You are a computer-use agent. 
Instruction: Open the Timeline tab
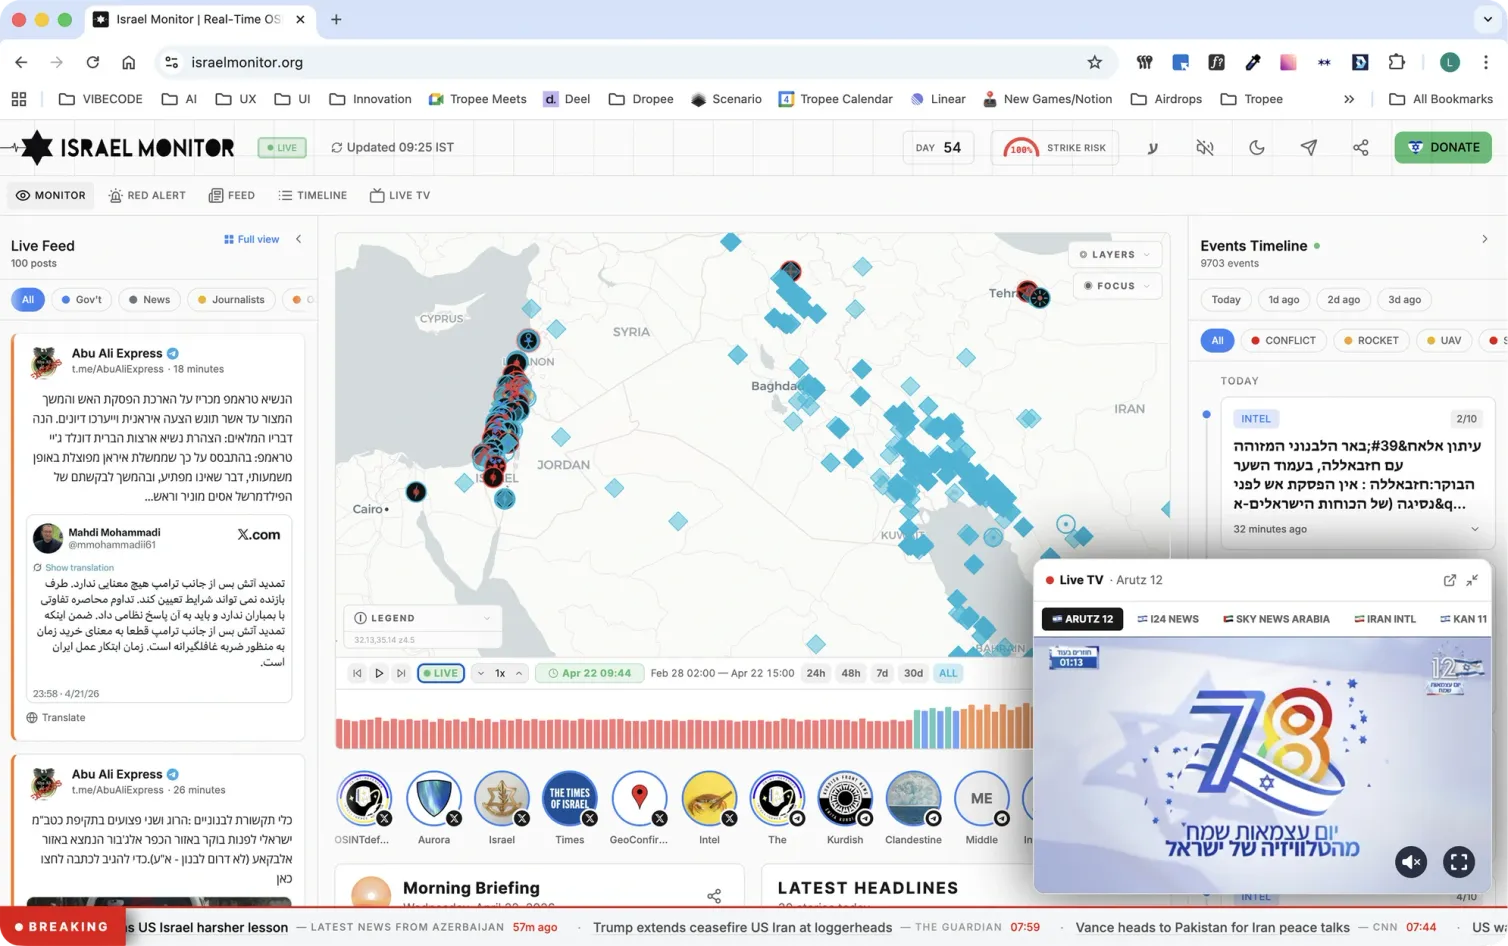(x=313, y=196)
